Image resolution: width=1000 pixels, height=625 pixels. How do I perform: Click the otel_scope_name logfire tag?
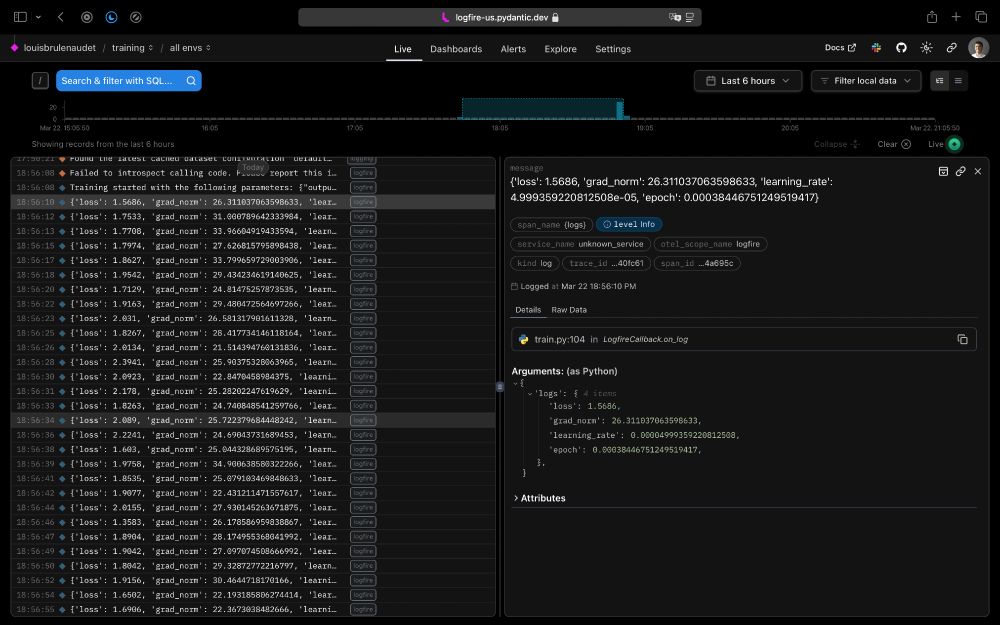710,244
